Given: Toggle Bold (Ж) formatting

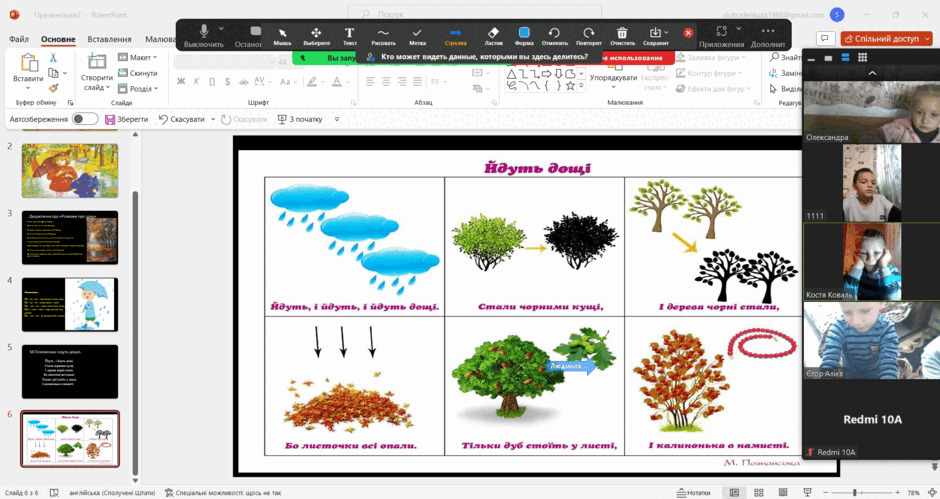Looking at the screenshot, I should pos(181,82).
